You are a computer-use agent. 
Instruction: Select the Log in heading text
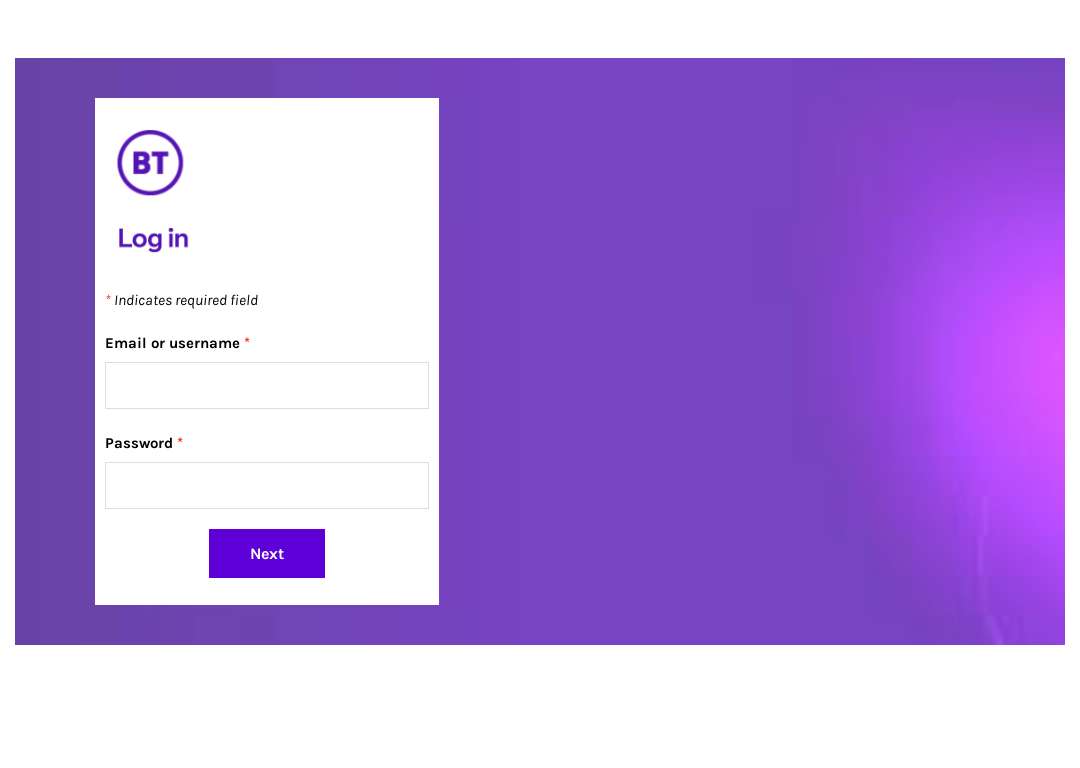153,239
